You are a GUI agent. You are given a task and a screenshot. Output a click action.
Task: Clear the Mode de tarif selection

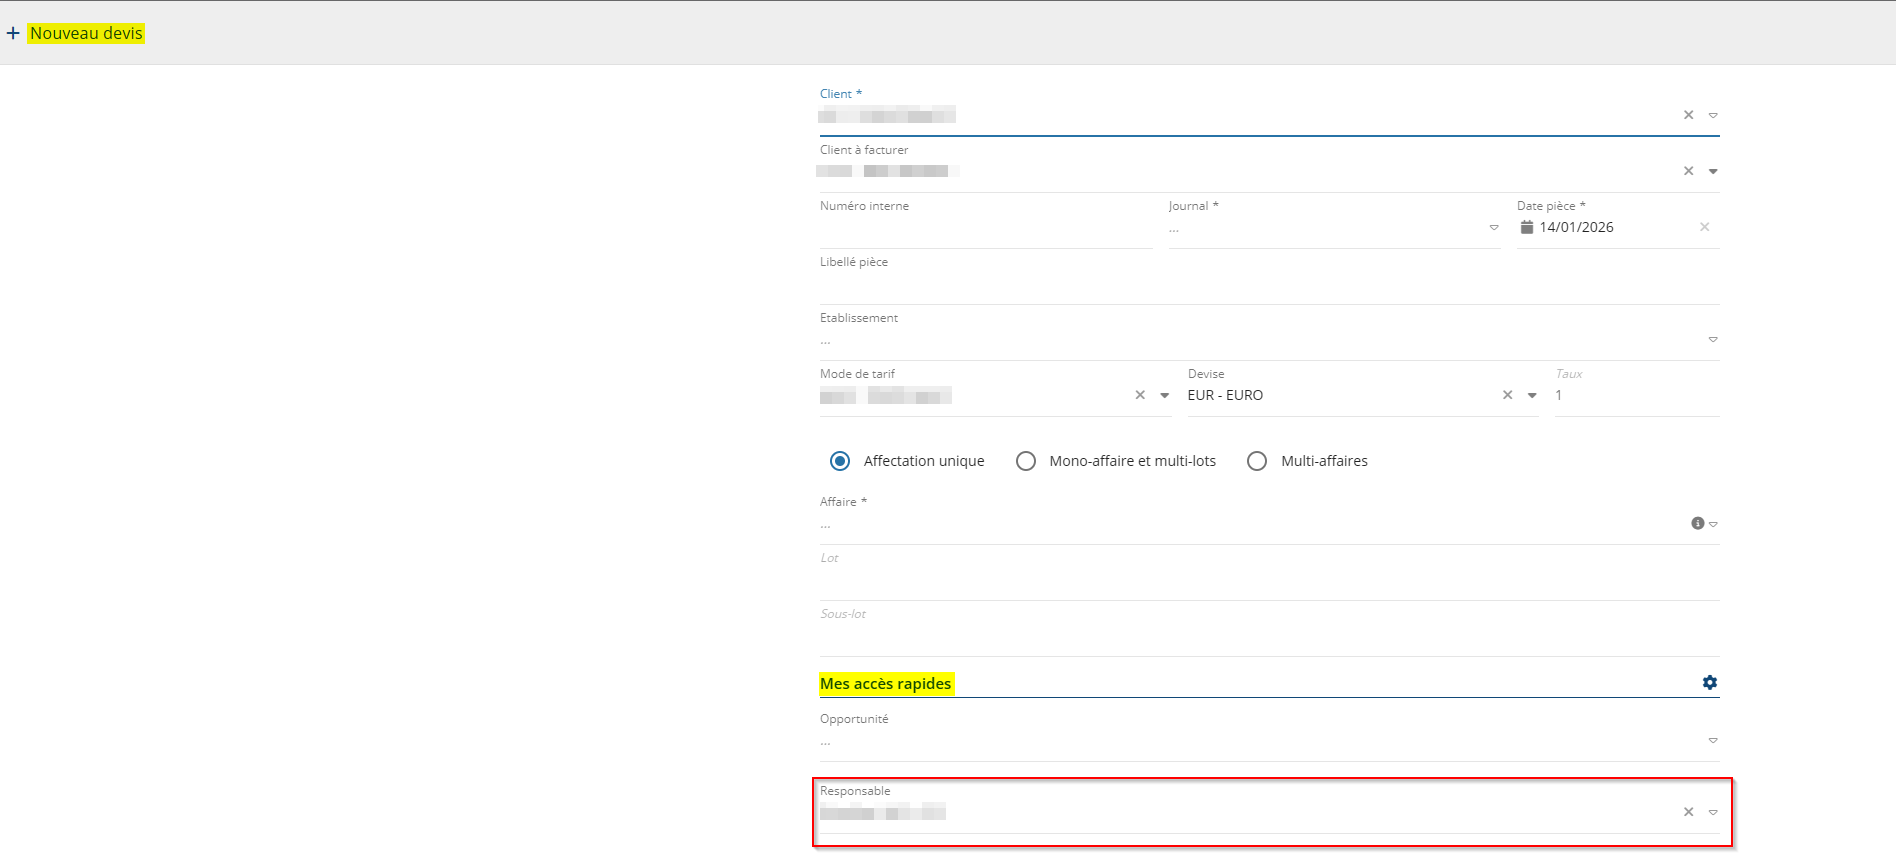click(x=1140, y=395)
